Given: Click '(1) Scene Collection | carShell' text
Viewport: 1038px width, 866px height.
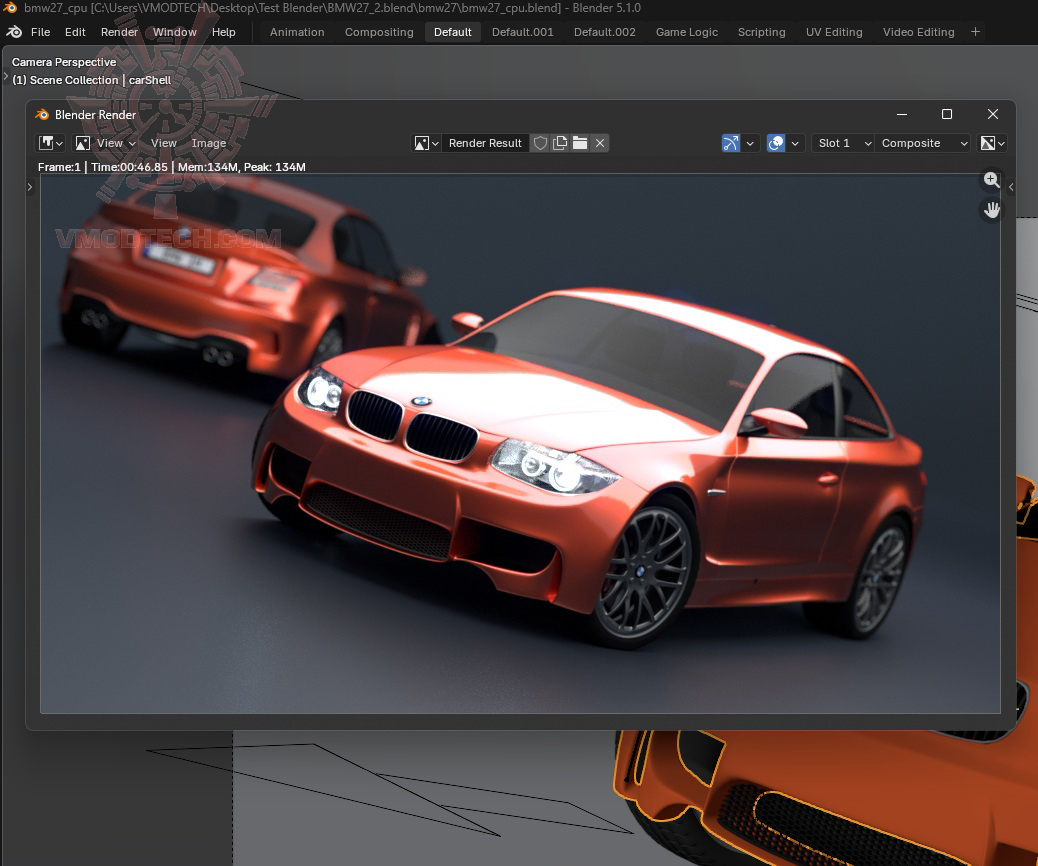Looking at the screenshot, I should pos(91,80).
